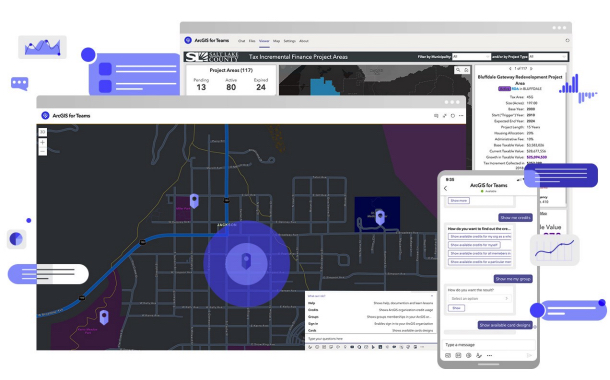This screenshot has height=380, width=610.
Task: Click the large pin in the blue circle
Action: (246, 261)
